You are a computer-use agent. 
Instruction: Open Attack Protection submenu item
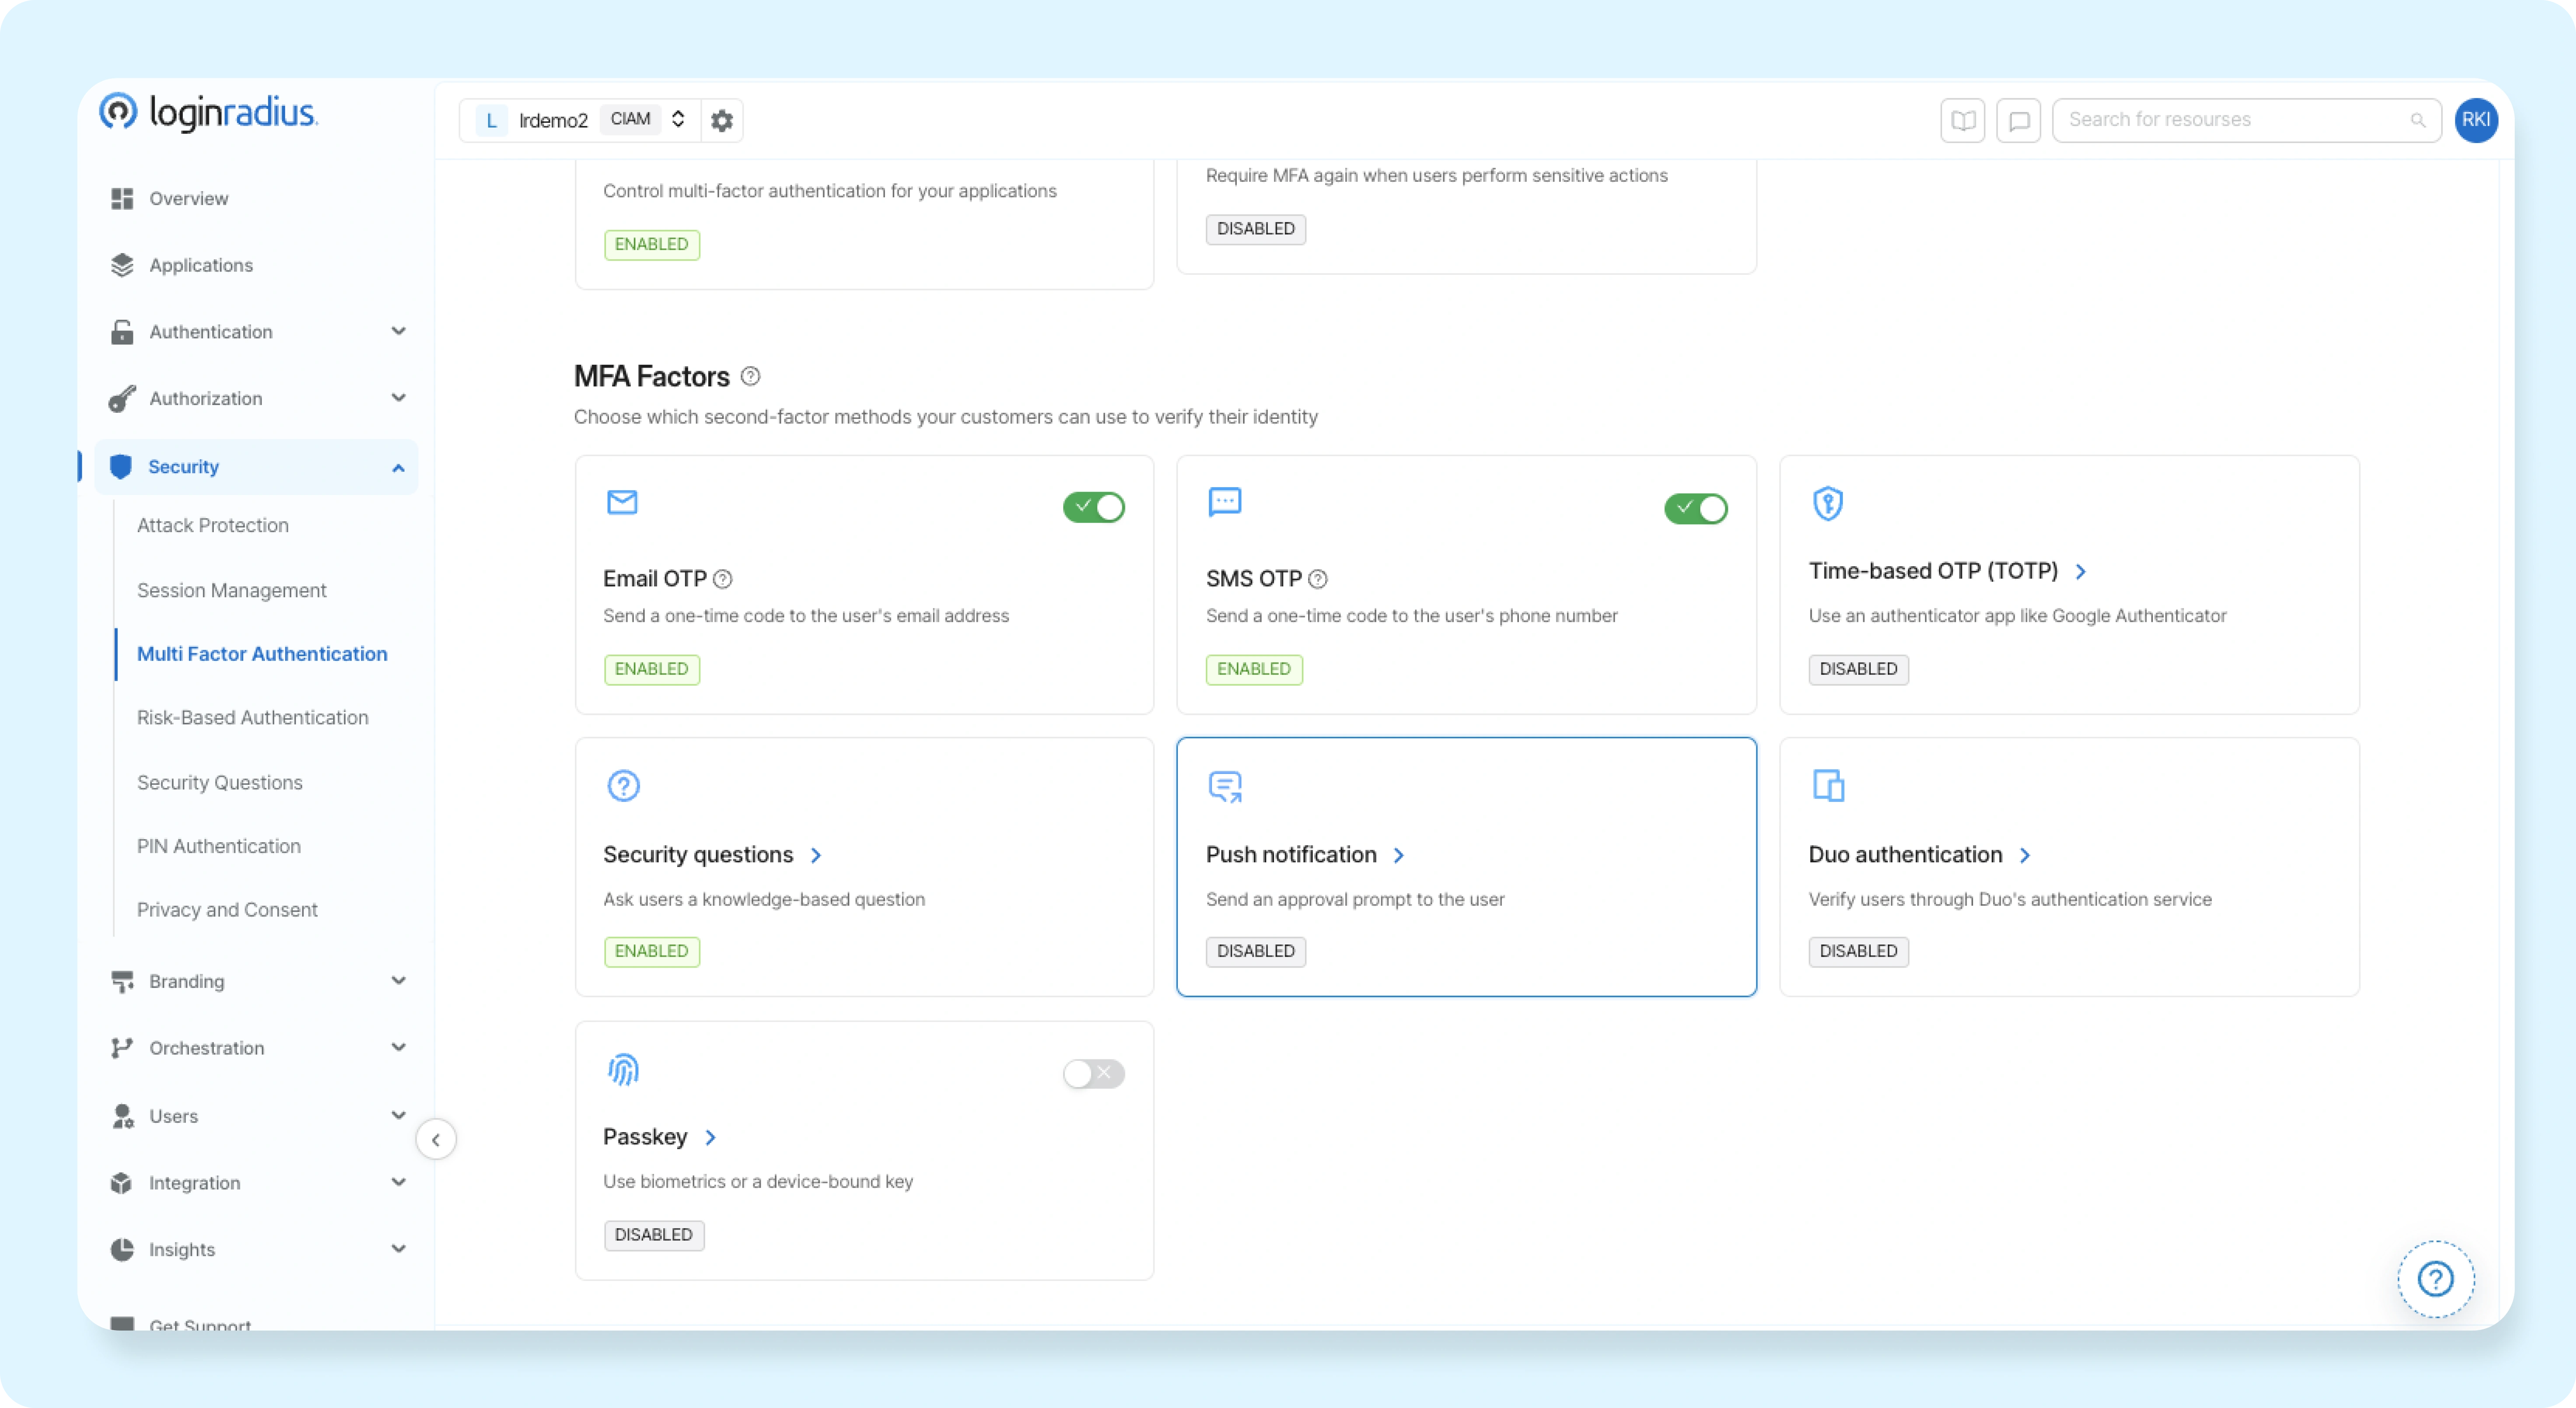[x=213, y=525]
